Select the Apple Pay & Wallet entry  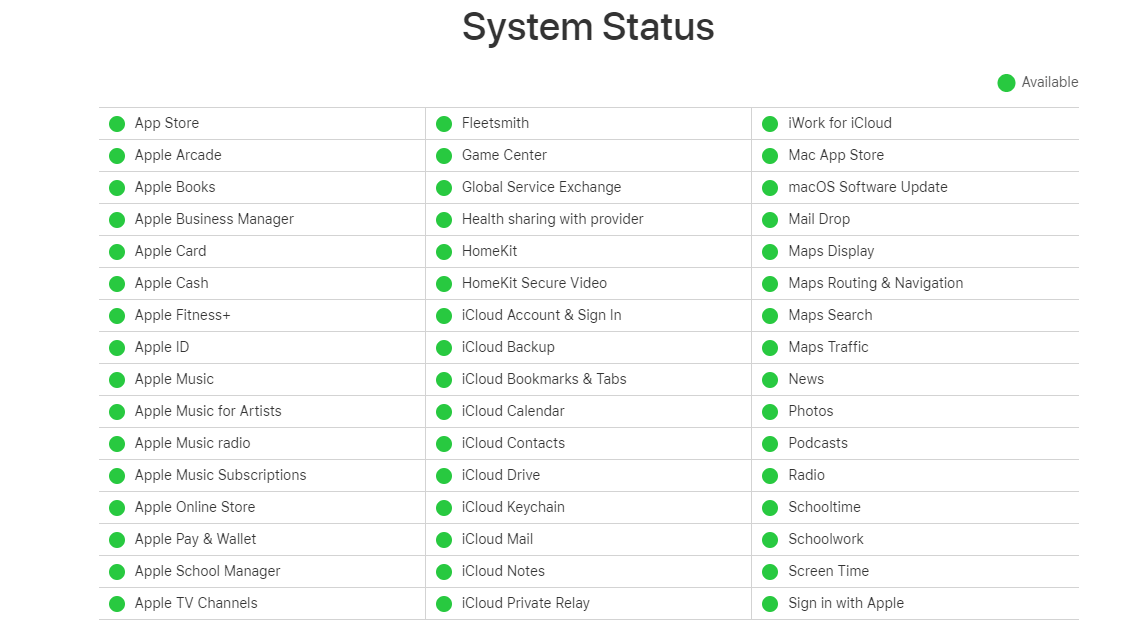[195, 539]
